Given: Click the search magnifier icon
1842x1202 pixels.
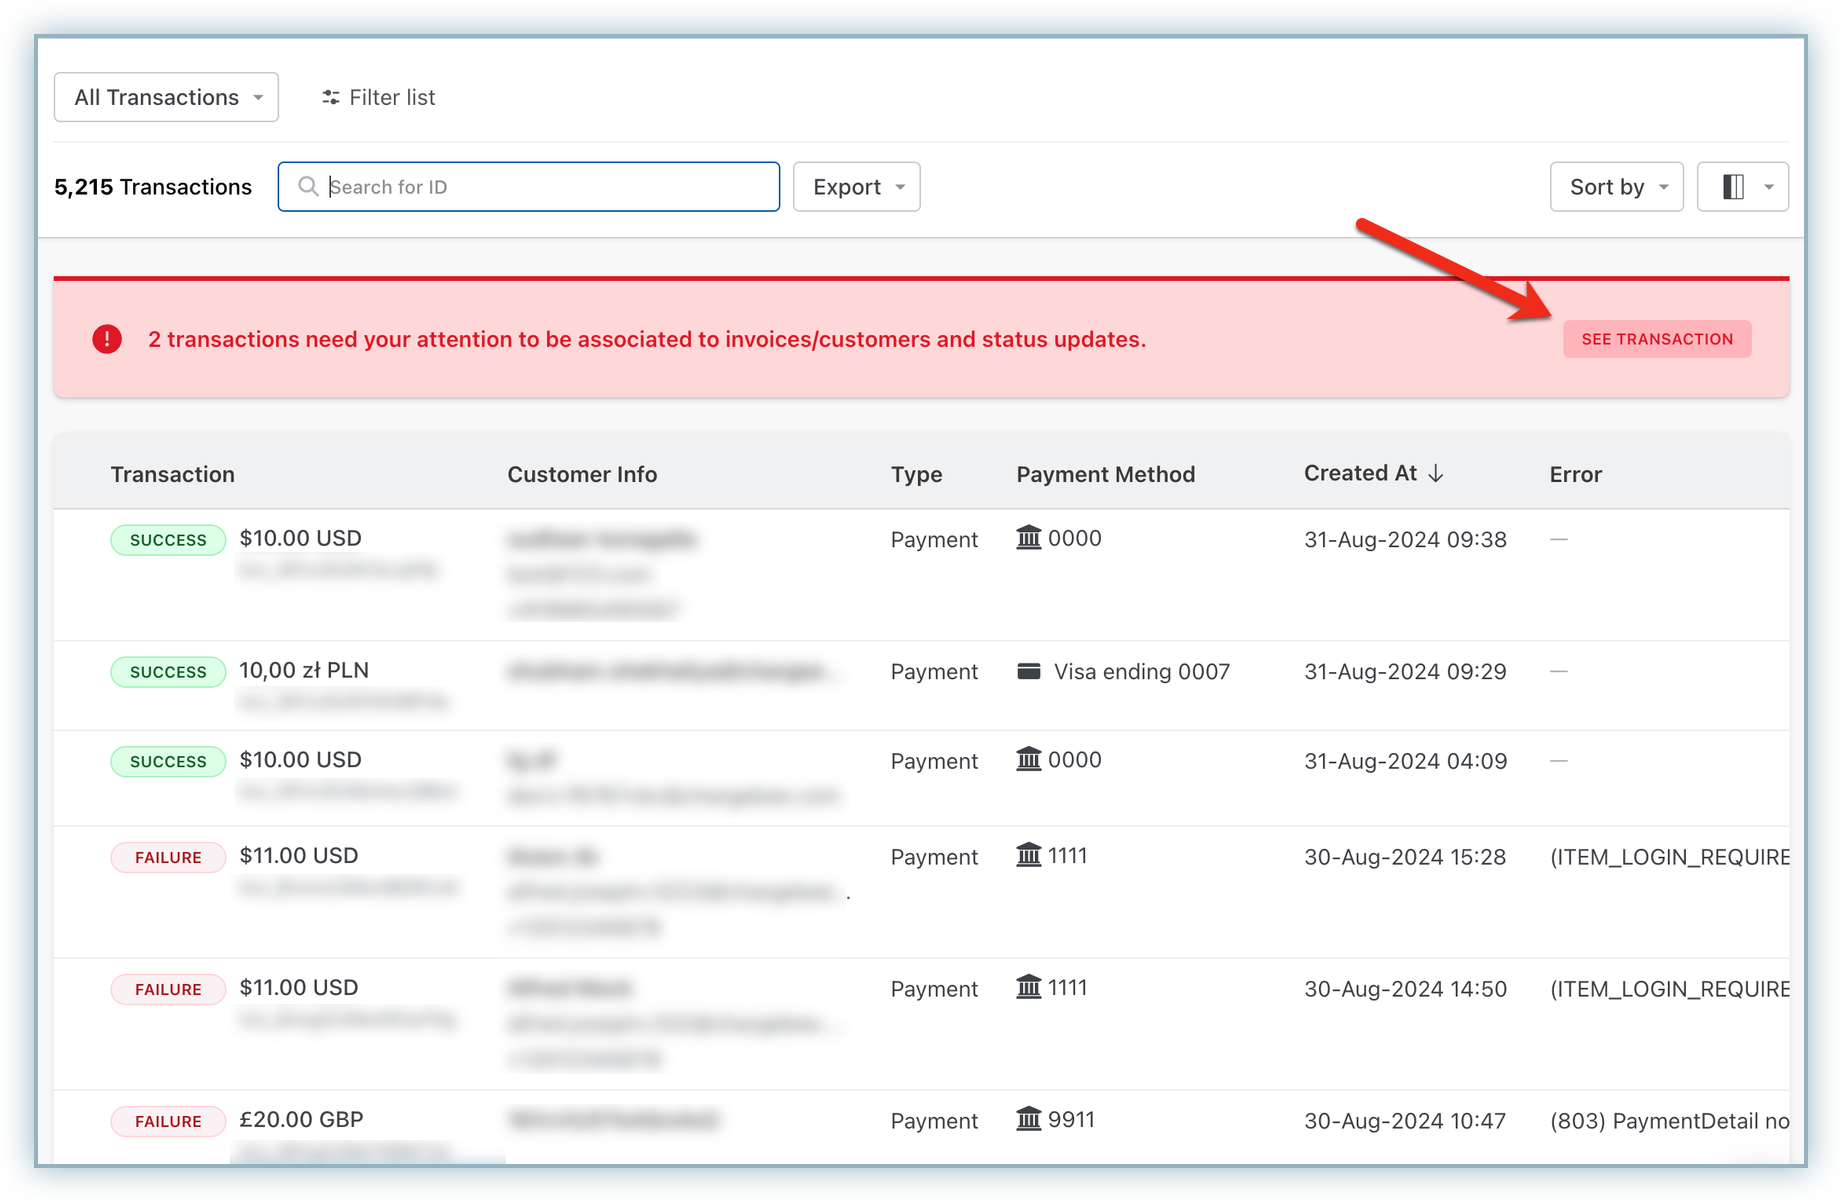Looking at the screenshot, I should point(308,187).
